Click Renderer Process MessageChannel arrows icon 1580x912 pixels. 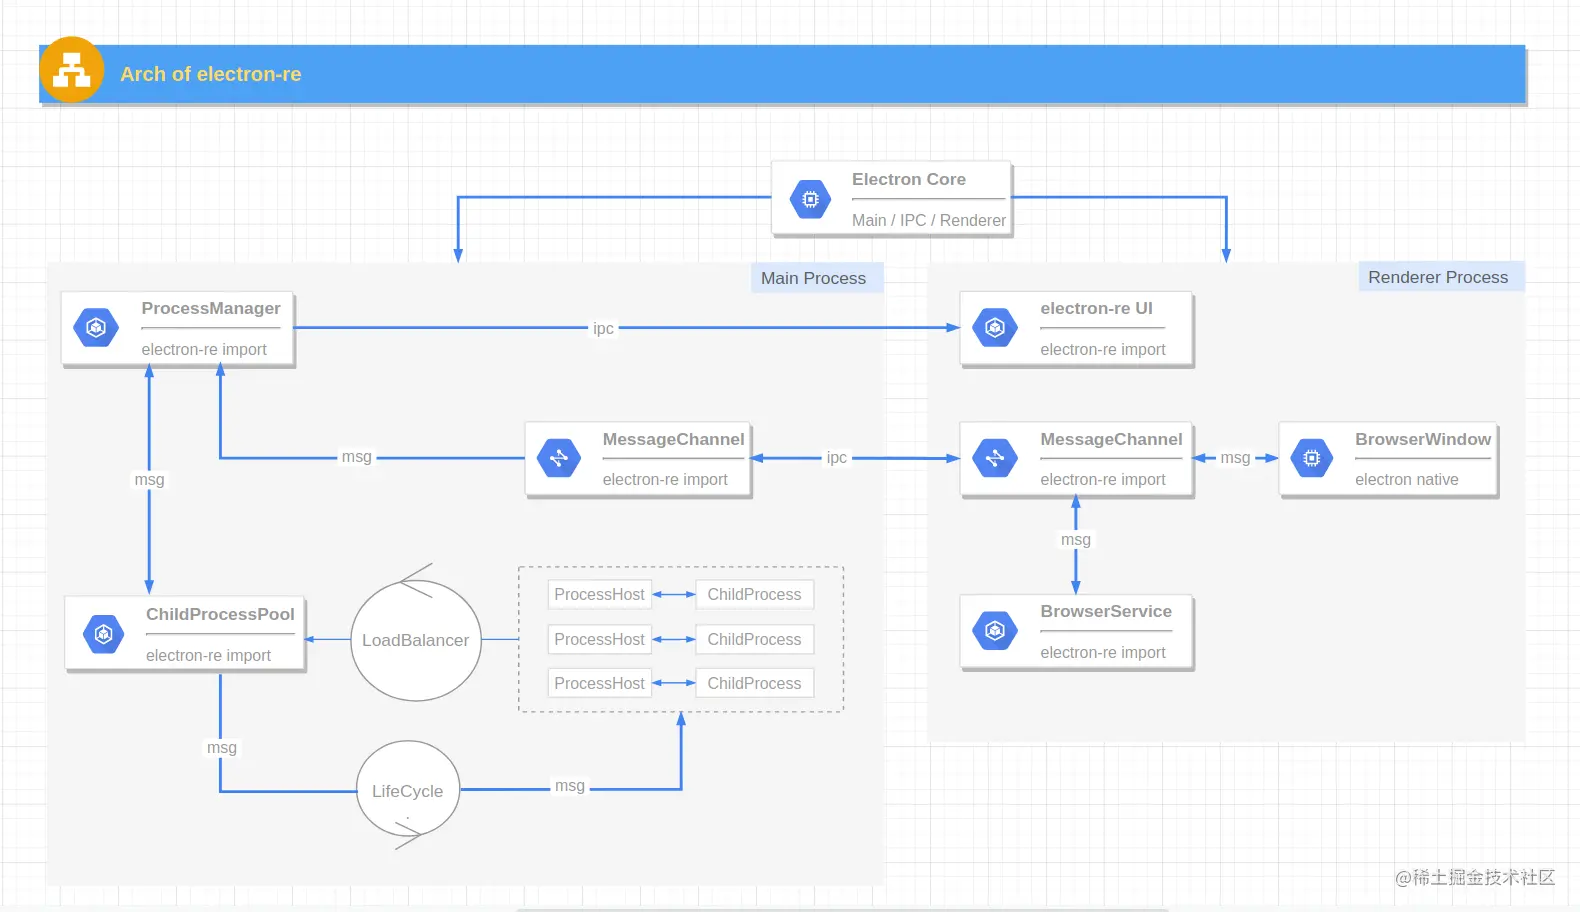coord(995,458)
